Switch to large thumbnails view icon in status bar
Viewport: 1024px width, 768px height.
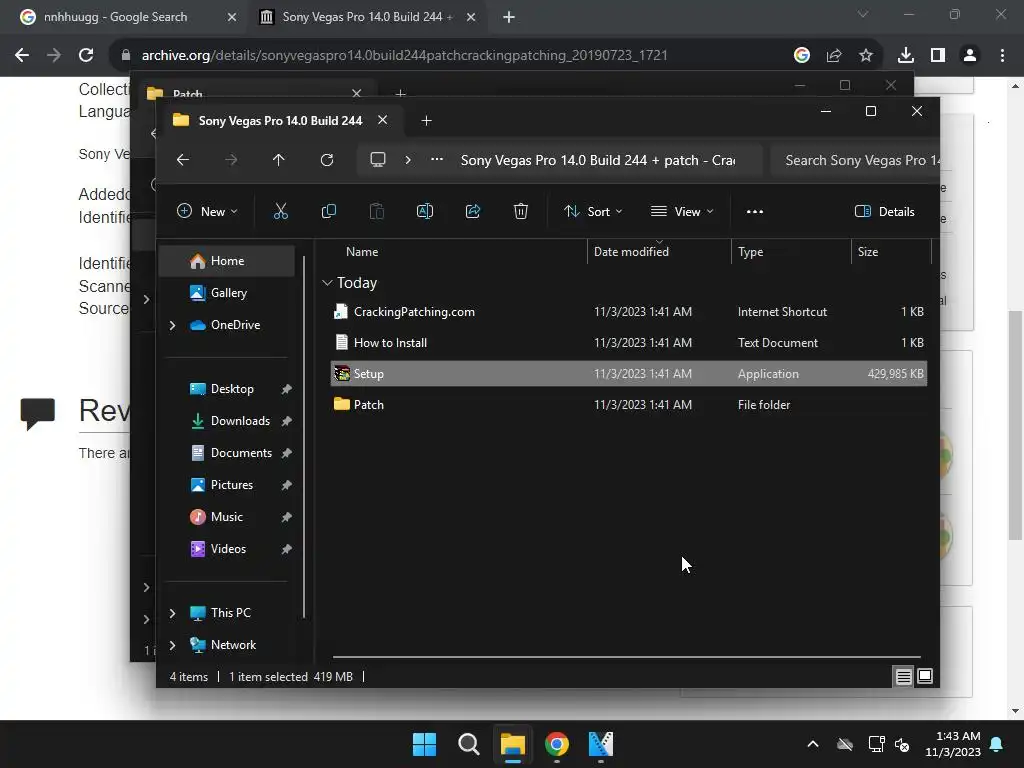pyautogui.click(x=925, y=677)
